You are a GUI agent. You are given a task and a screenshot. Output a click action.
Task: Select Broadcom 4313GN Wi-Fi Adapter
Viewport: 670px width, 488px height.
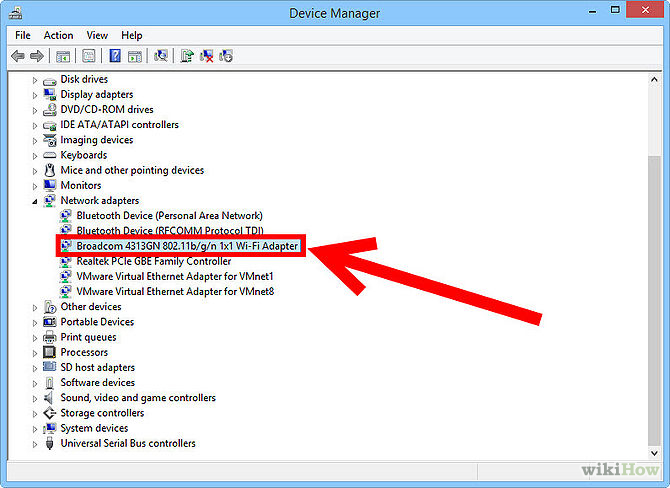(x=187, y=246)
